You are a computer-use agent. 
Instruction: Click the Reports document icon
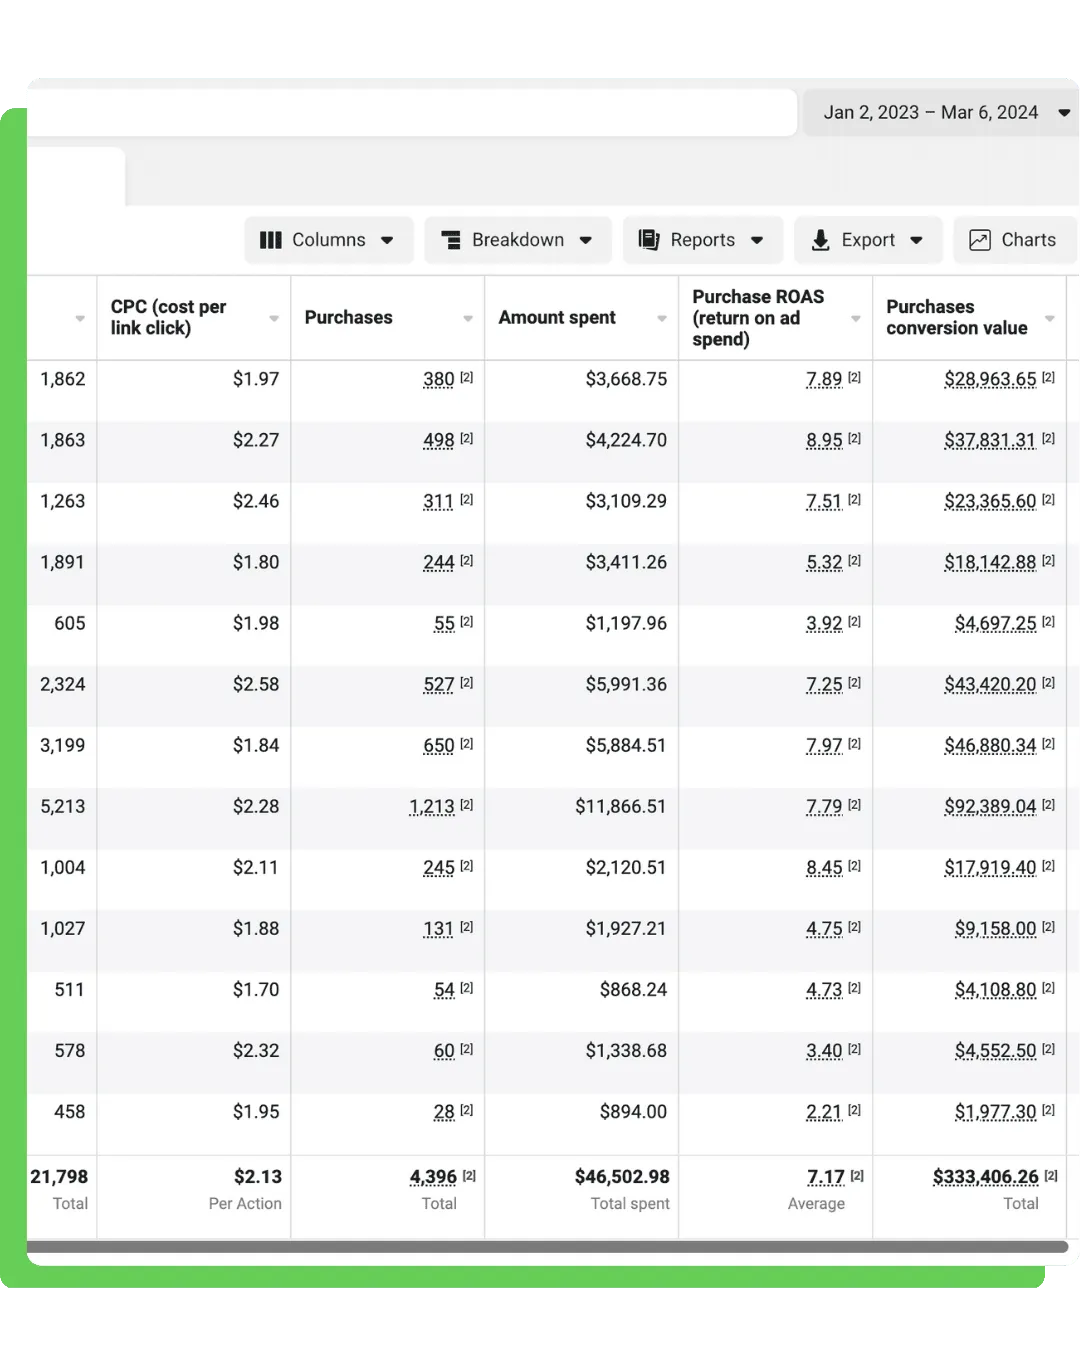pyautogui.click(x=649, y=240)
